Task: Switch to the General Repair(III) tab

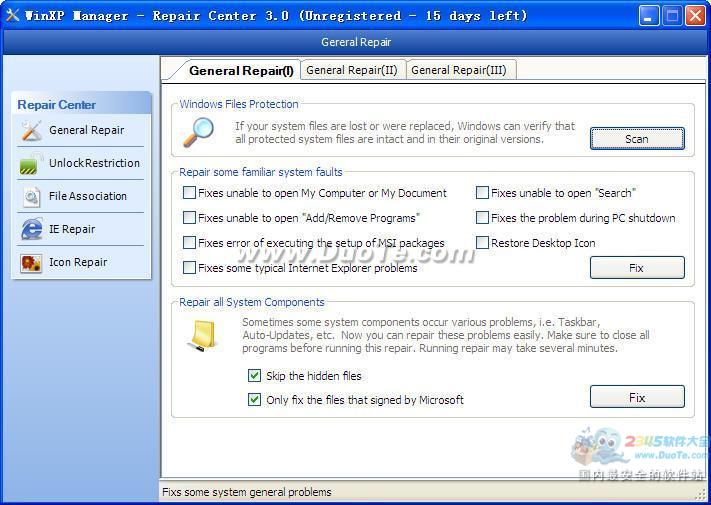Action: coord(459,70)
